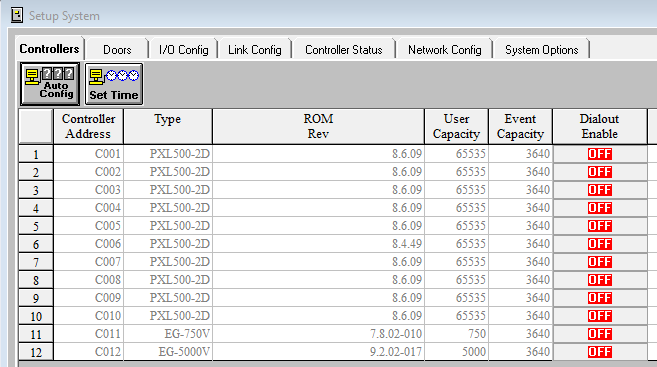
Task: Toggle Dialout Enable OFF for EG-5000V controller
Action: point(600,352)
